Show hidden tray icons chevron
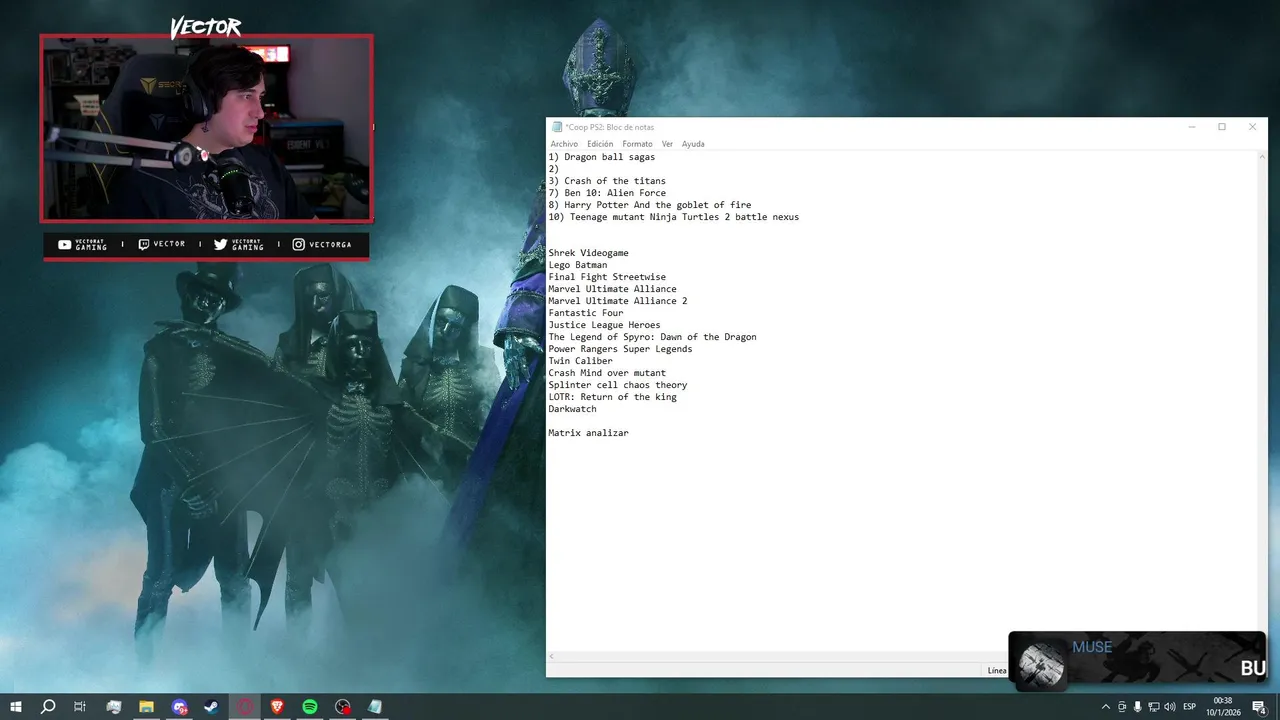This screenshot has width=1280, height=720. pos(1105,707)
